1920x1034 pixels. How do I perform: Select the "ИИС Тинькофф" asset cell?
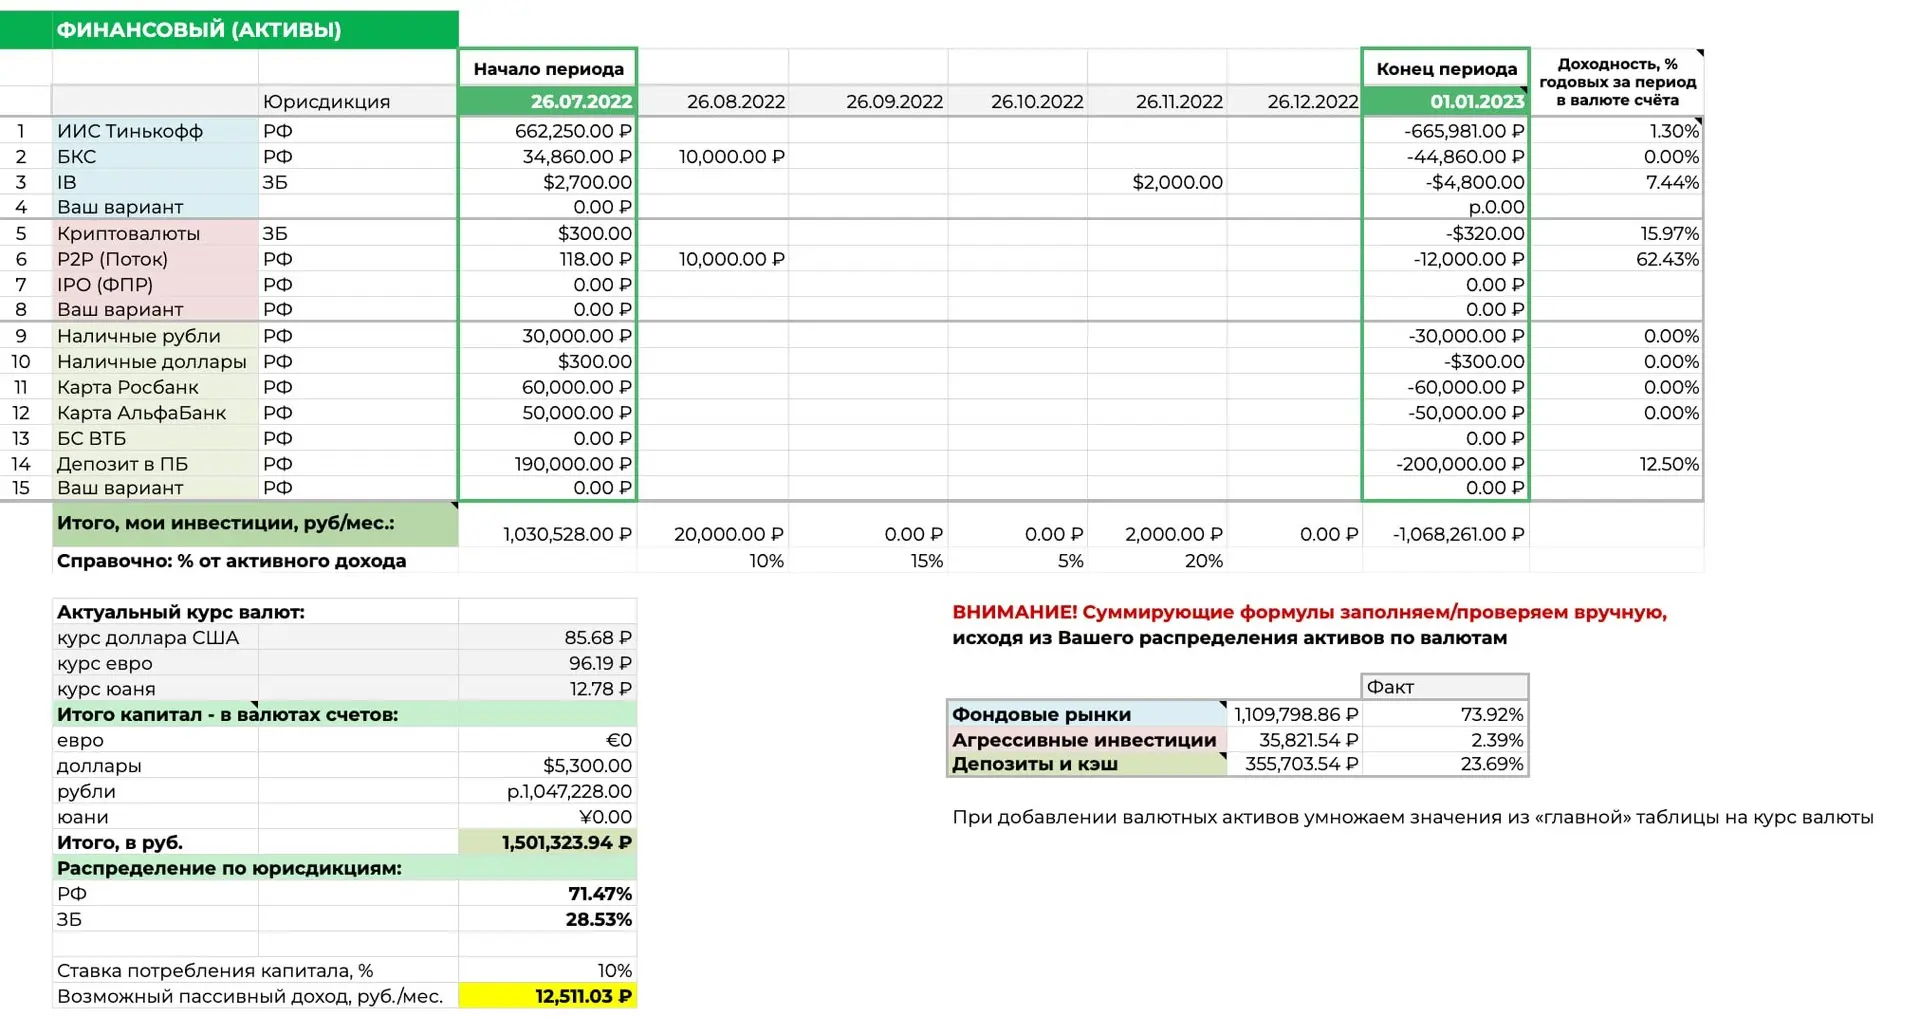[155, 131]
